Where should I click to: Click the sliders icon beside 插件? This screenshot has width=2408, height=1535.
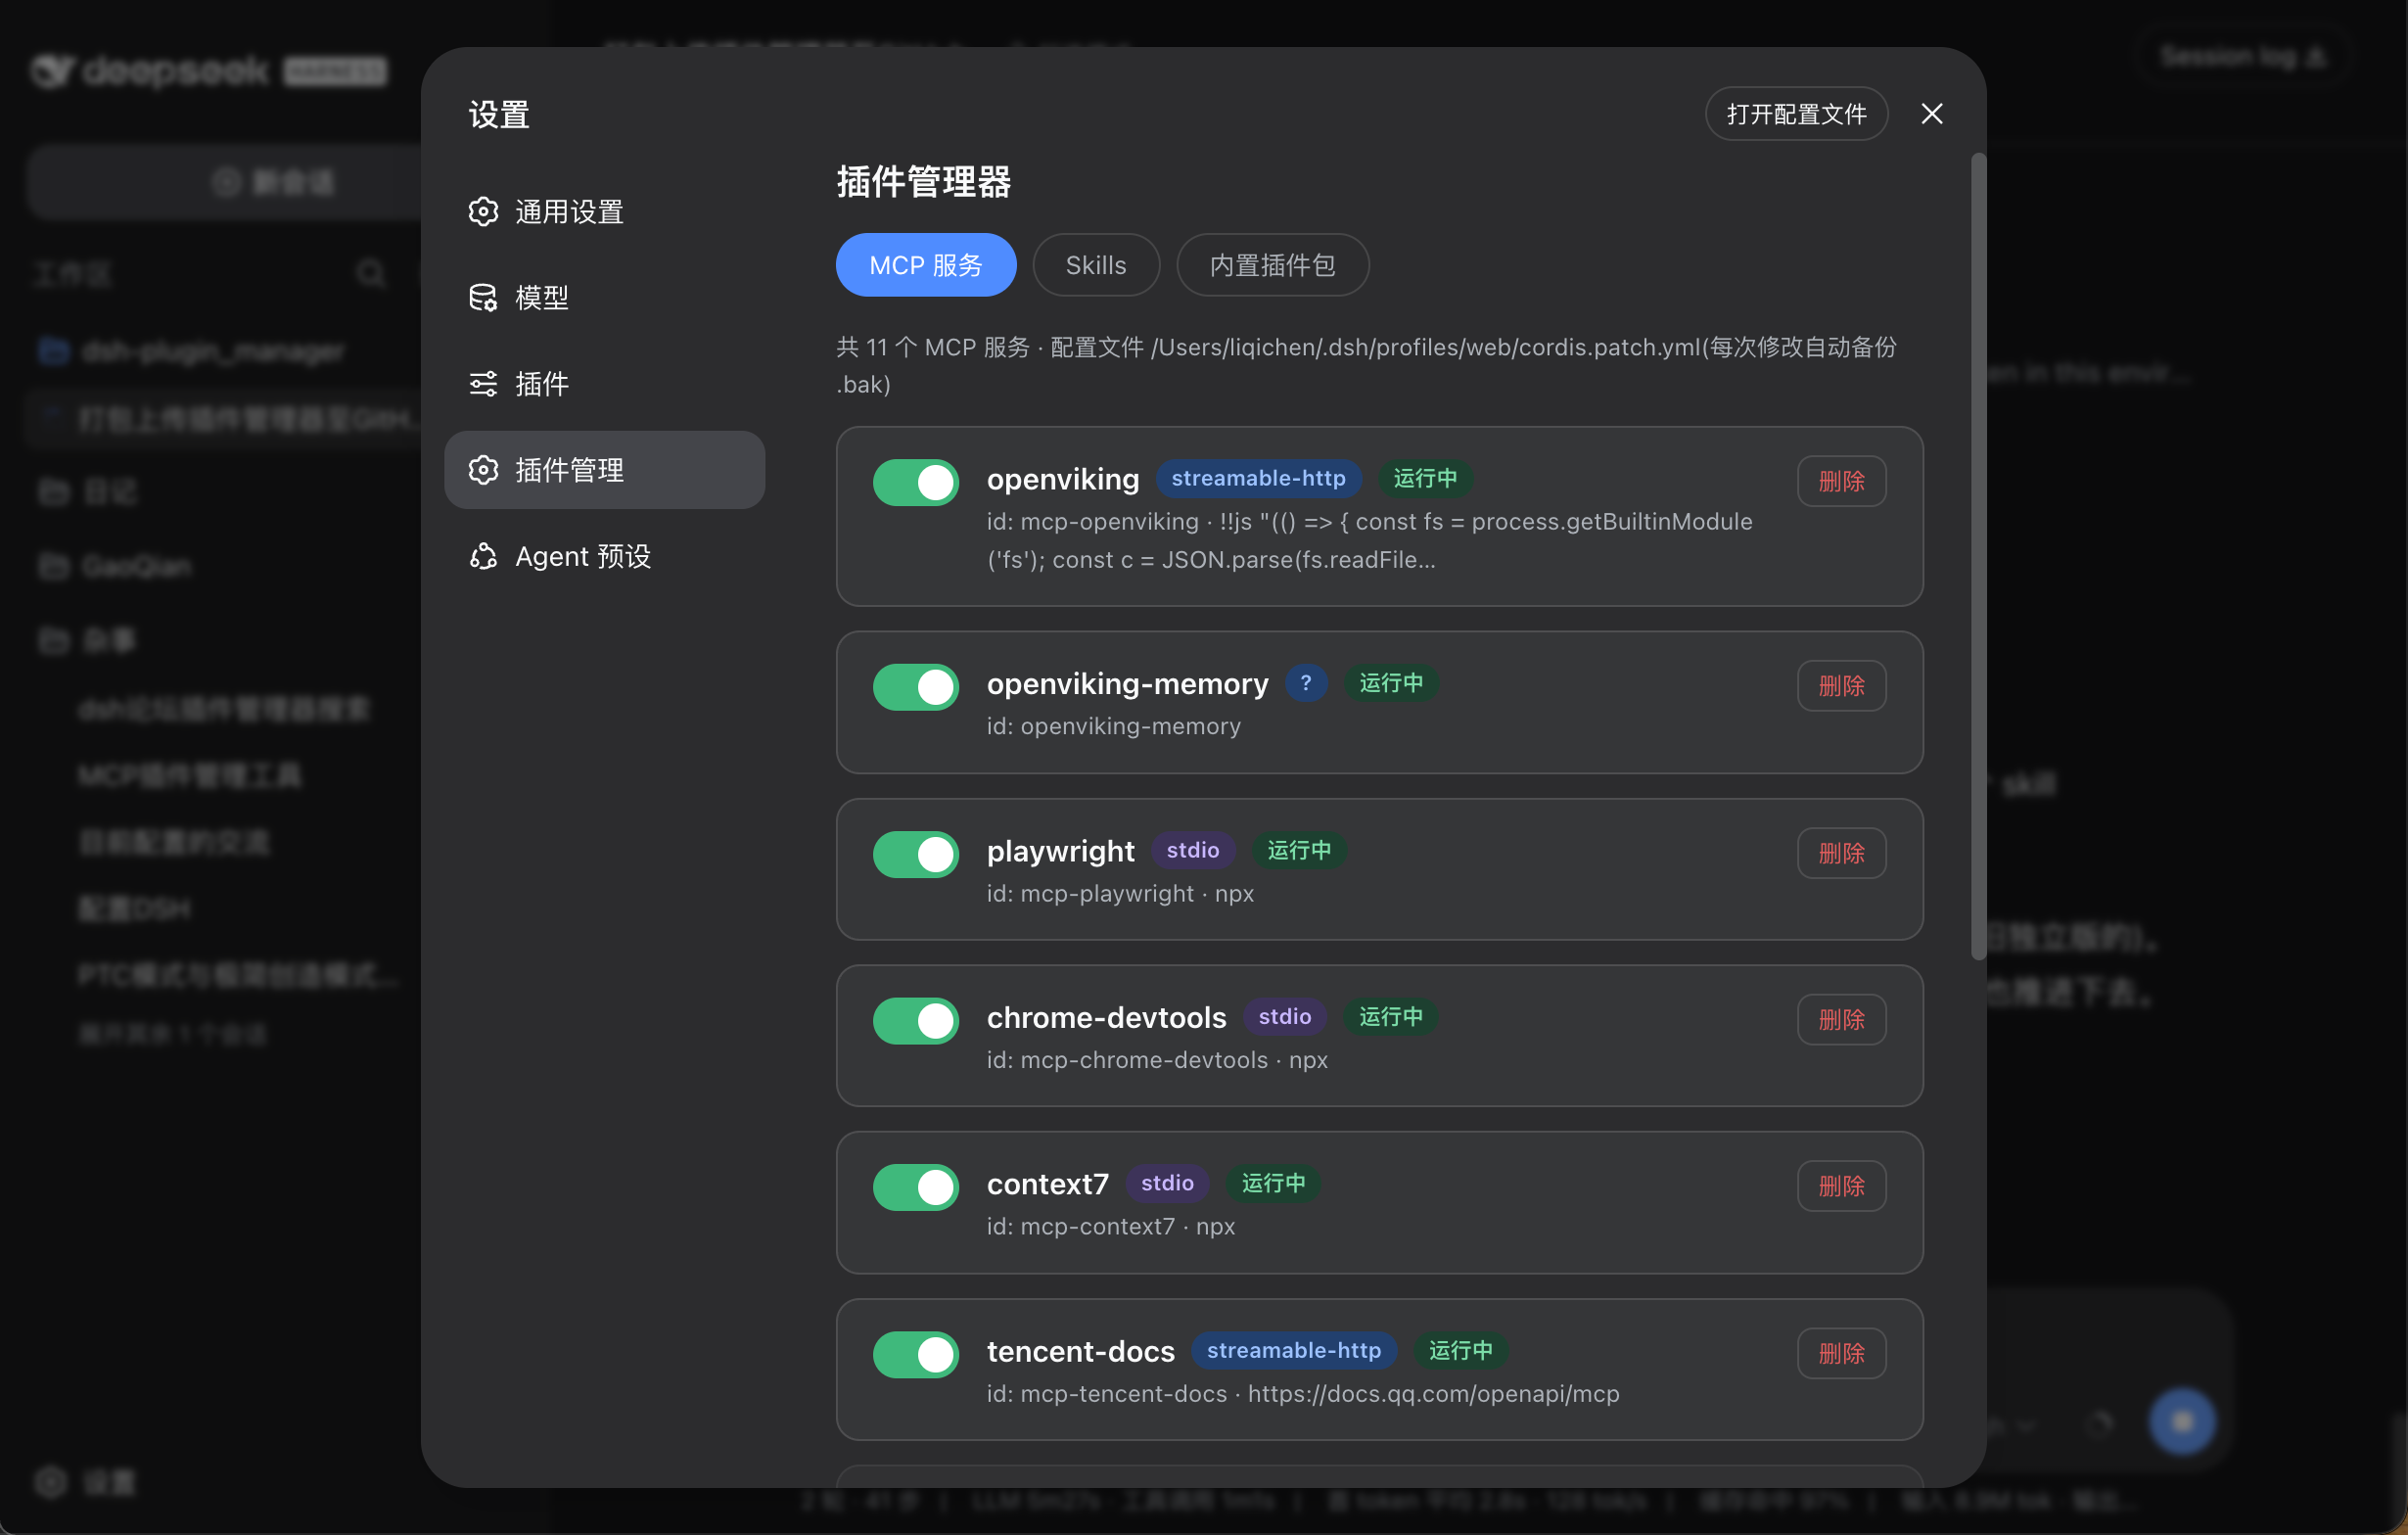483,383
